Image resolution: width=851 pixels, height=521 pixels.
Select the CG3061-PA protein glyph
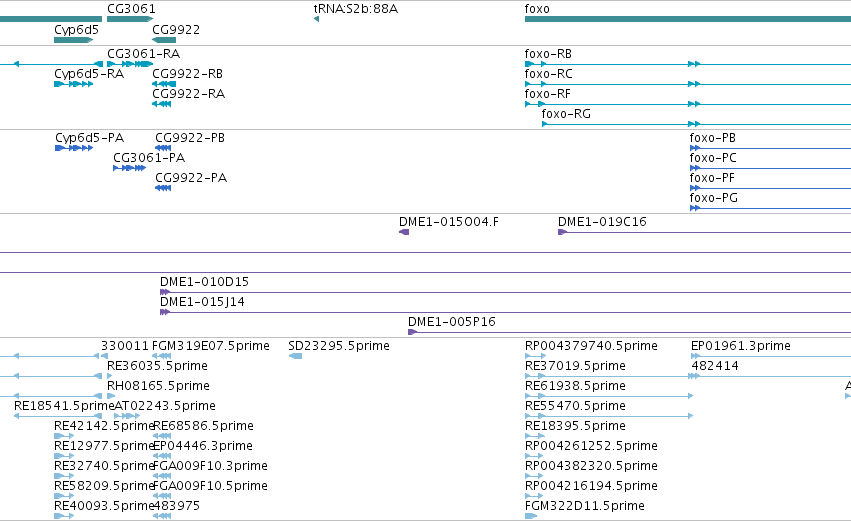point(129,168)
